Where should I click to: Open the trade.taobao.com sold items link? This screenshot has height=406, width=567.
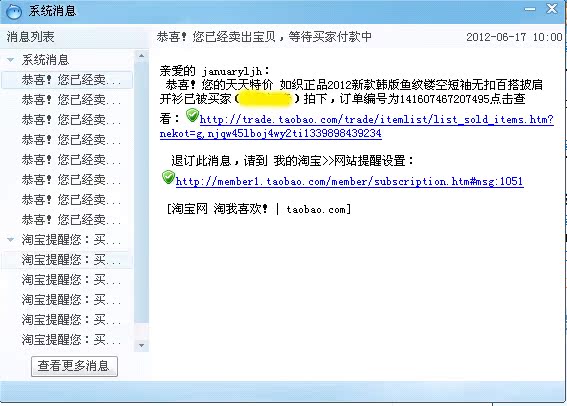pyautogui.click(x=357, y=126)
